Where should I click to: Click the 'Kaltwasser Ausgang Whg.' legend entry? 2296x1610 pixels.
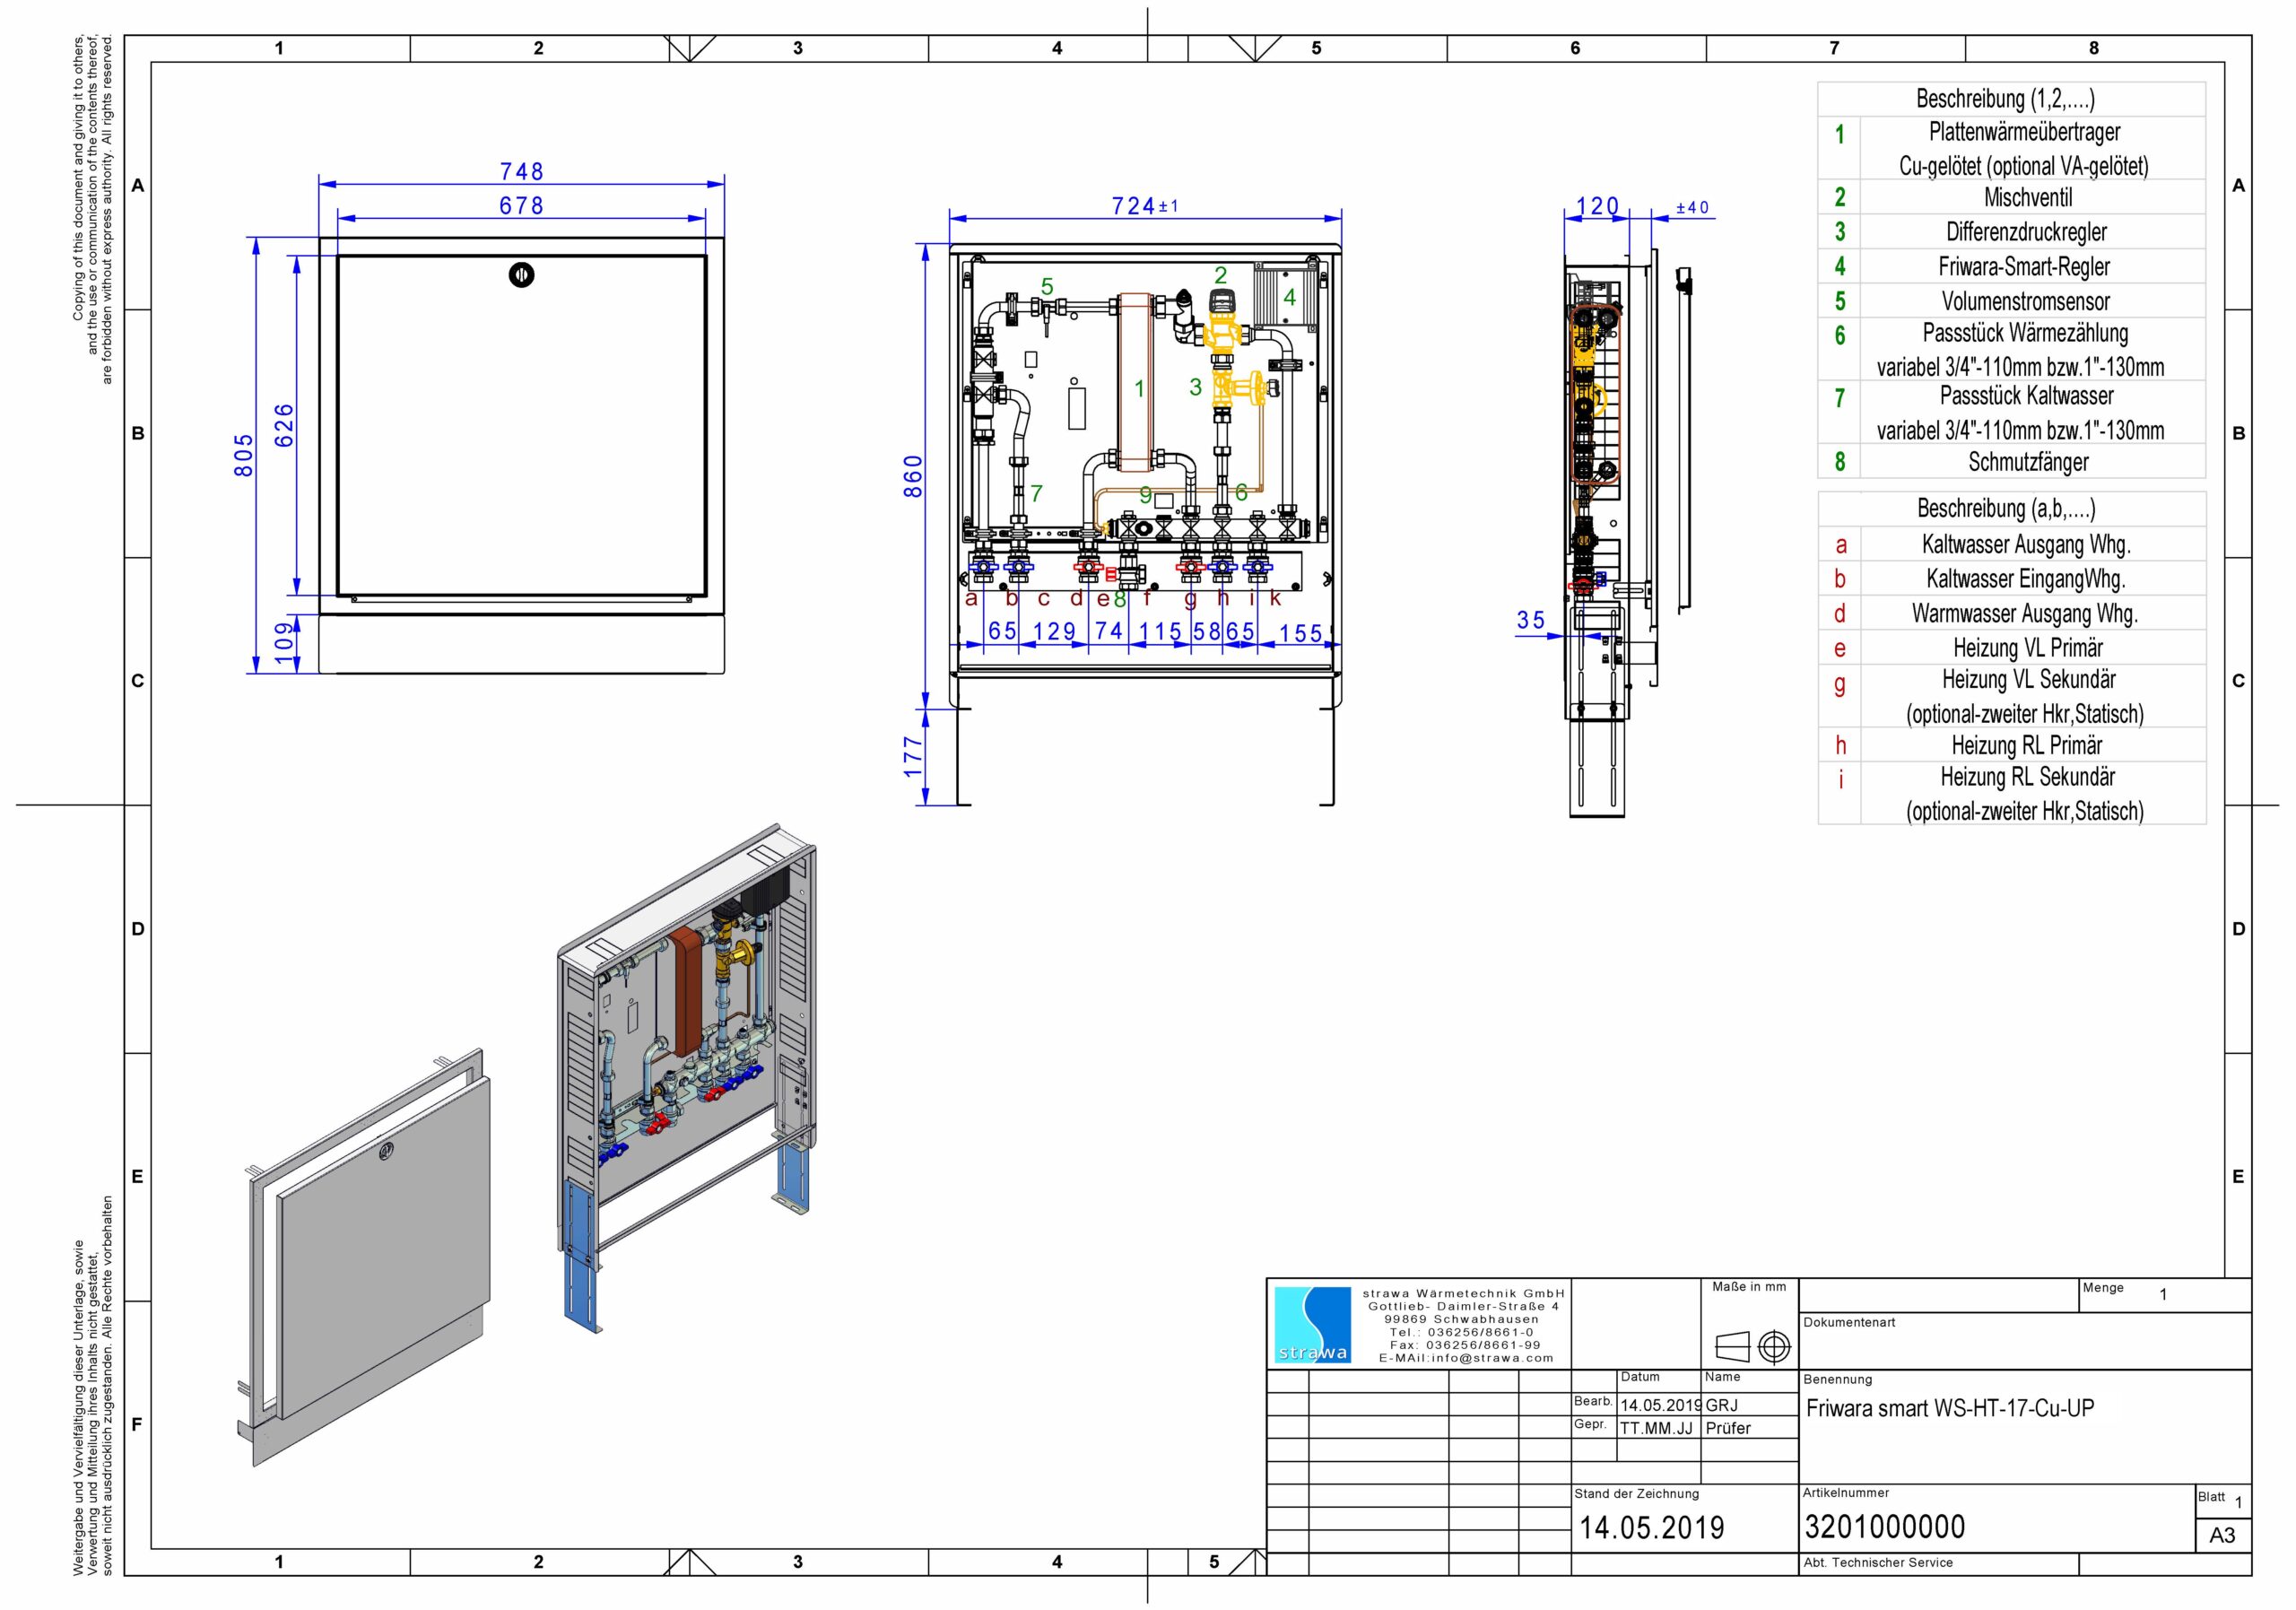pyautogui.click(x=2026, y=545)
